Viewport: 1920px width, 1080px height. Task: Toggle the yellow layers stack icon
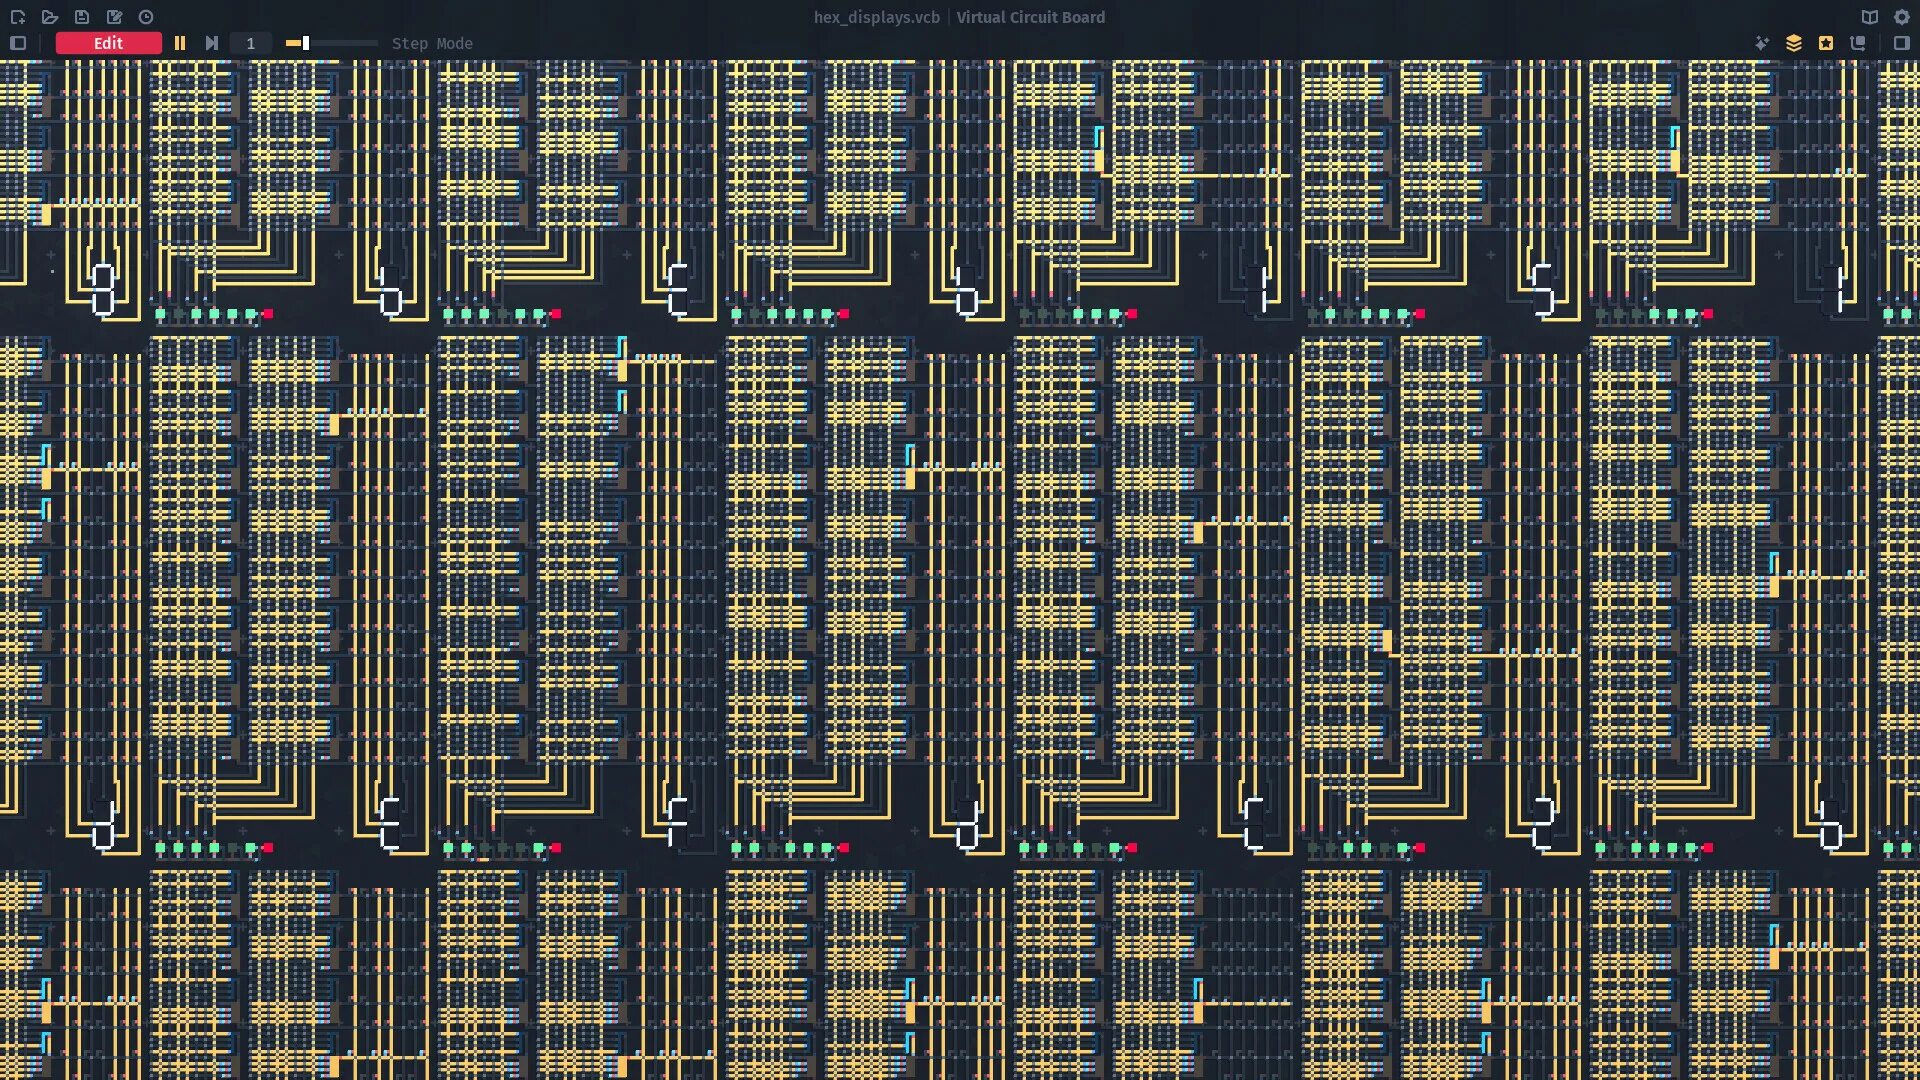1794,43
